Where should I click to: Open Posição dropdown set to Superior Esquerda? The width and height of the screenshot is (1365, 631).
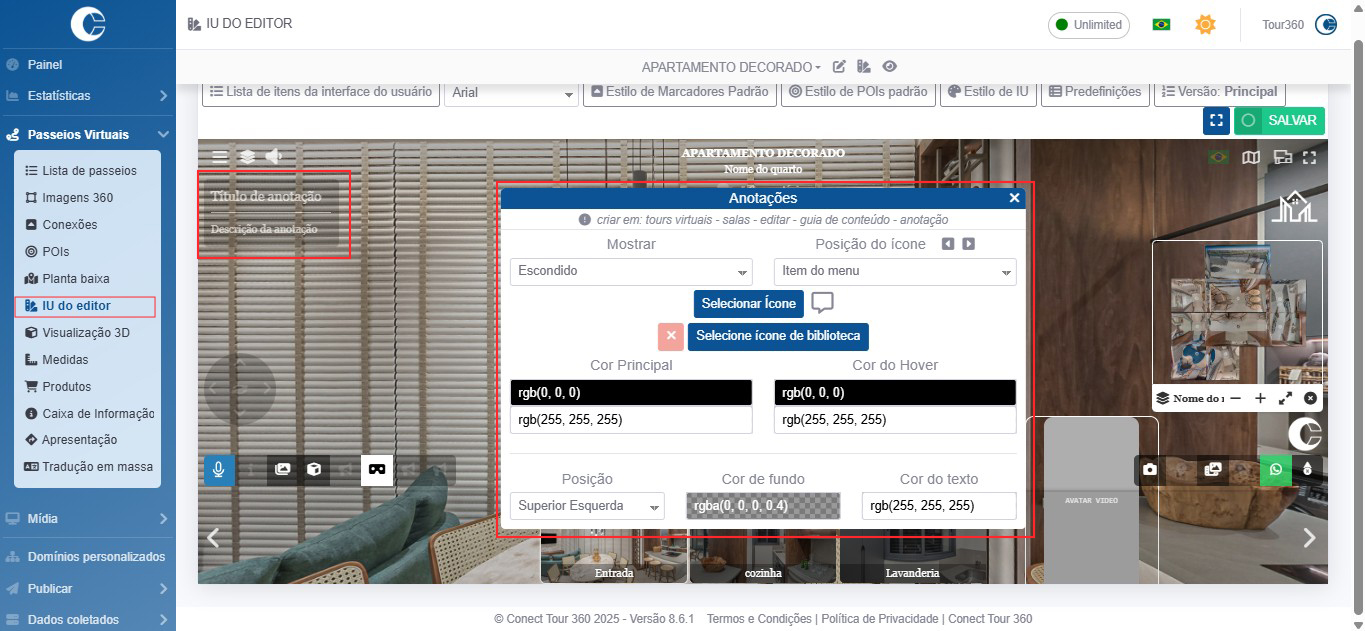coord(586,506)
